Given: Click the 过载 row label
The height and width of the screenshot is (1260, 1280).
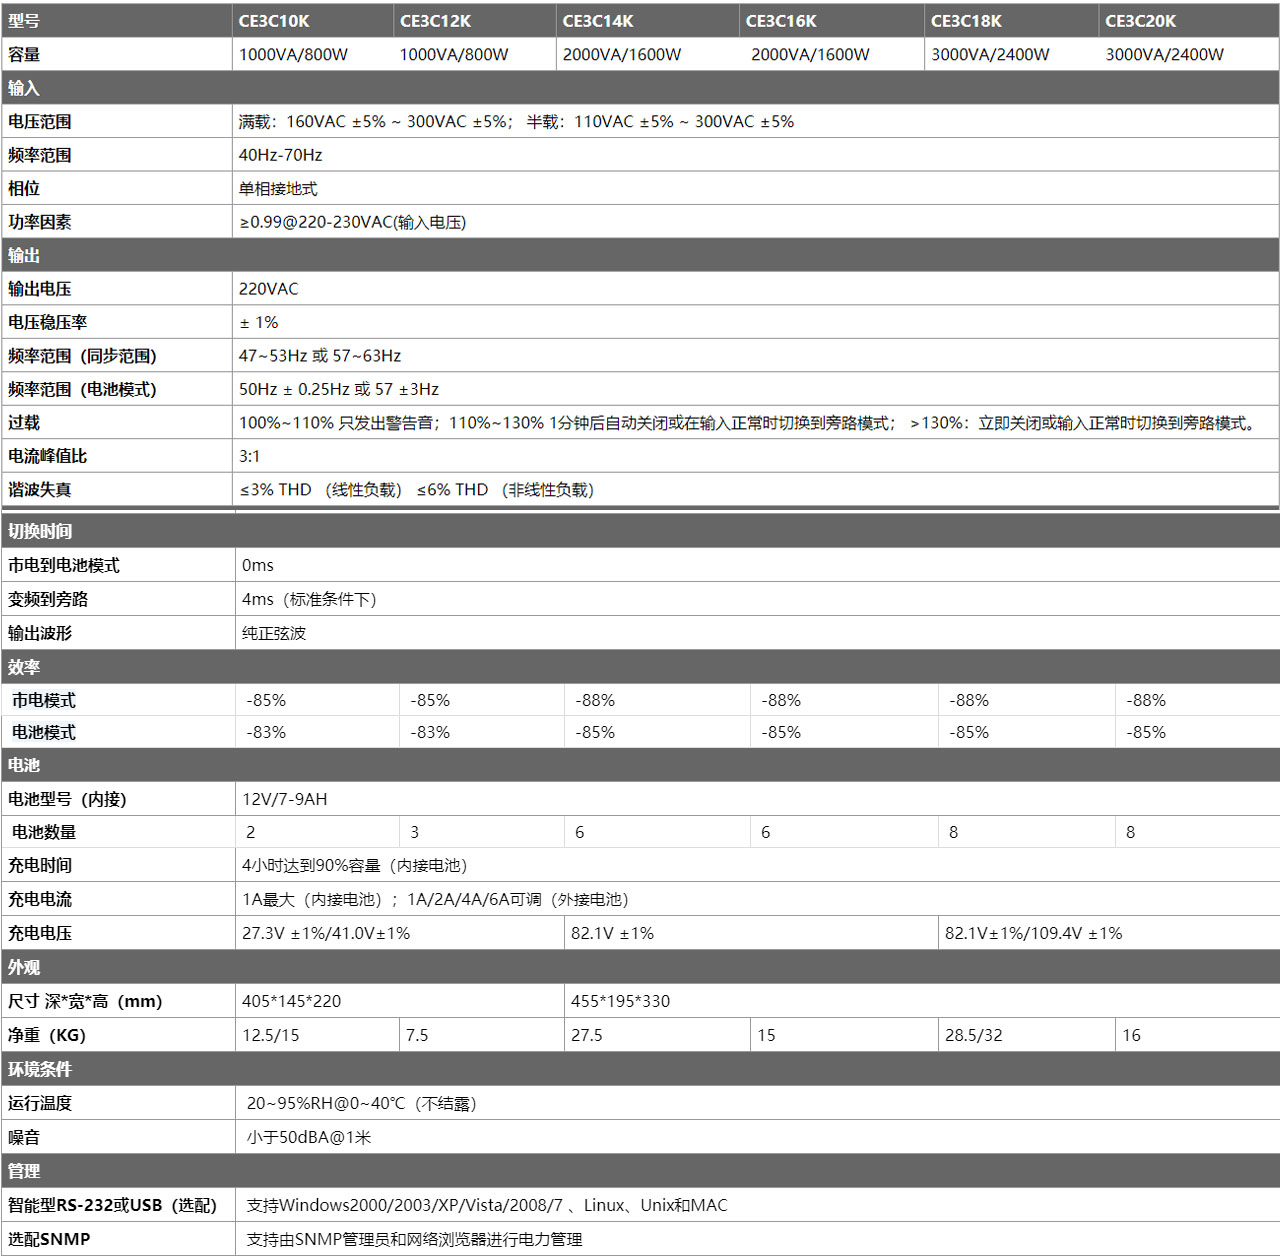Looking at the screenshot, I should coord(24,423).
